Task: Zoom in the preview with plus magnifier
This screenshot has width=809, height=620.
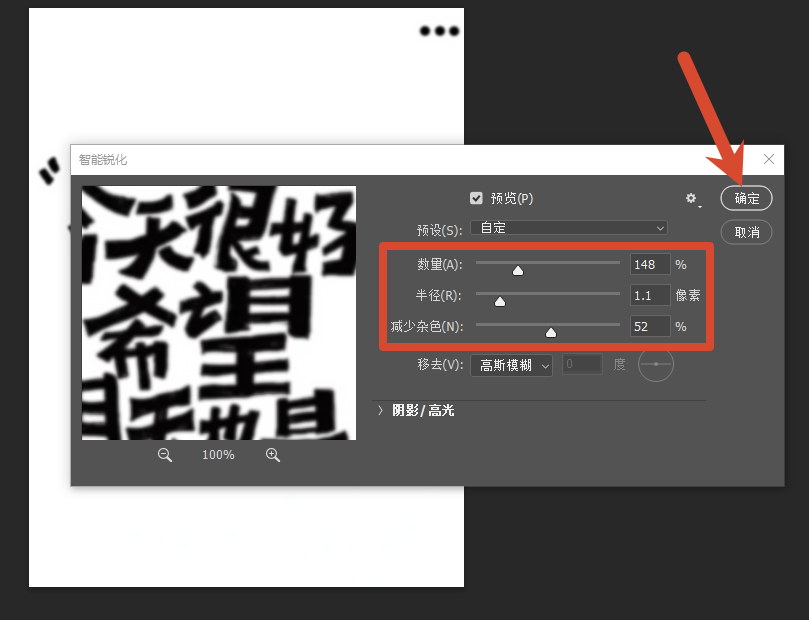Action: pyautogui.click(x=272, y=454)
